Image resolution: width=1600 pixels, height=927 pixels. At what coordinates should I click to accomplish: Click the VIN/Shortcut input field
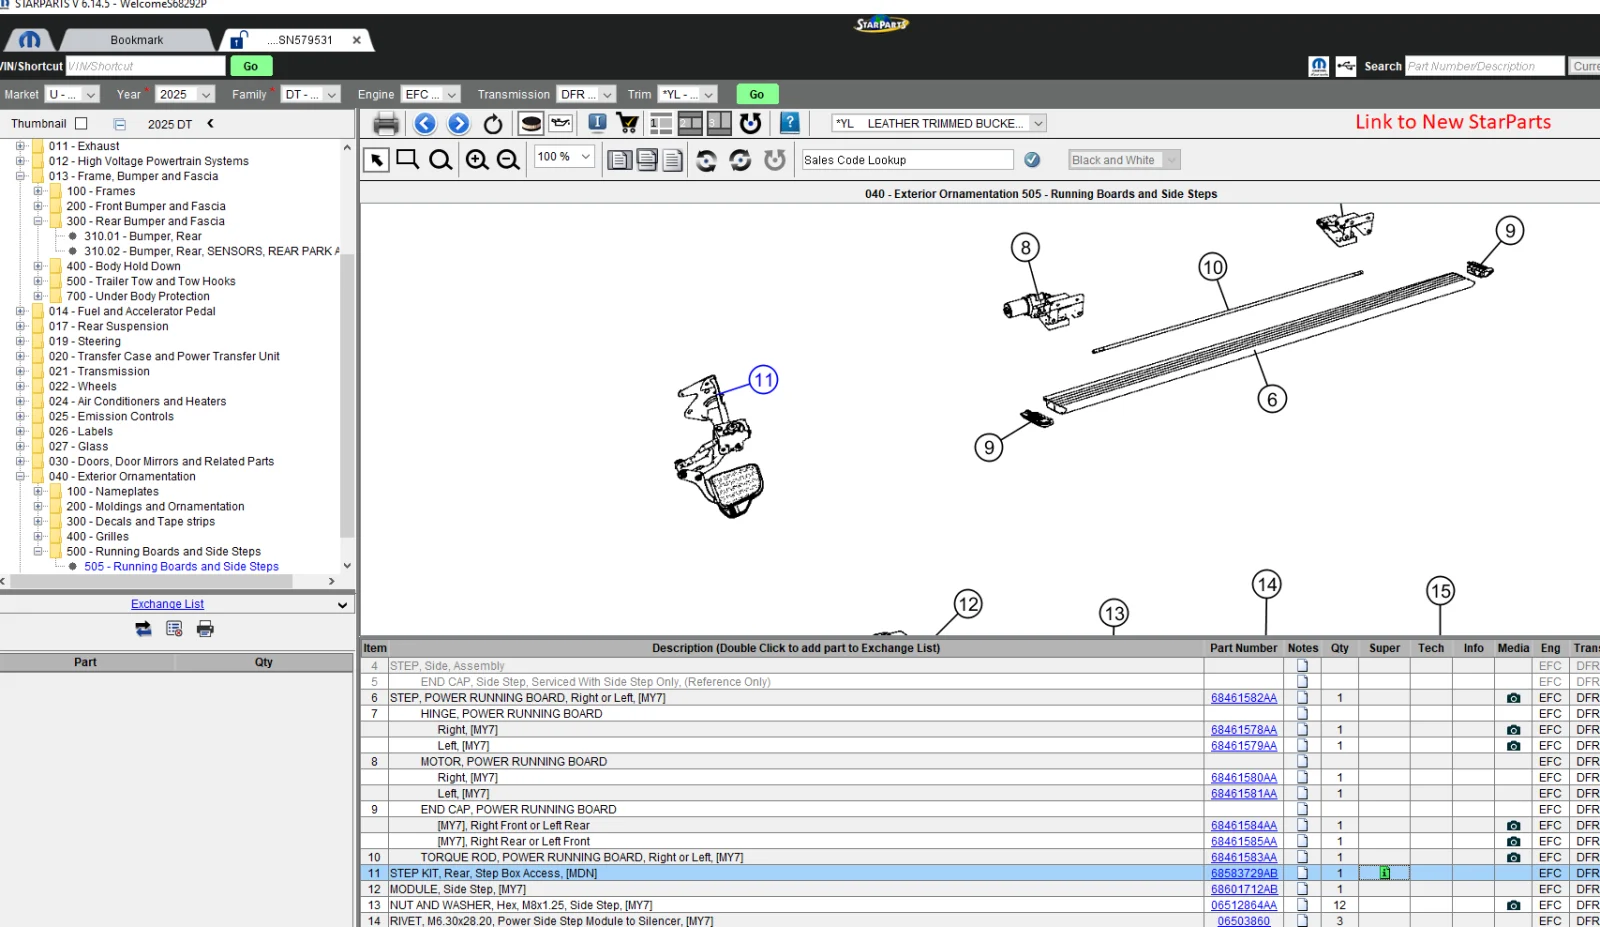tap(146, 66)
